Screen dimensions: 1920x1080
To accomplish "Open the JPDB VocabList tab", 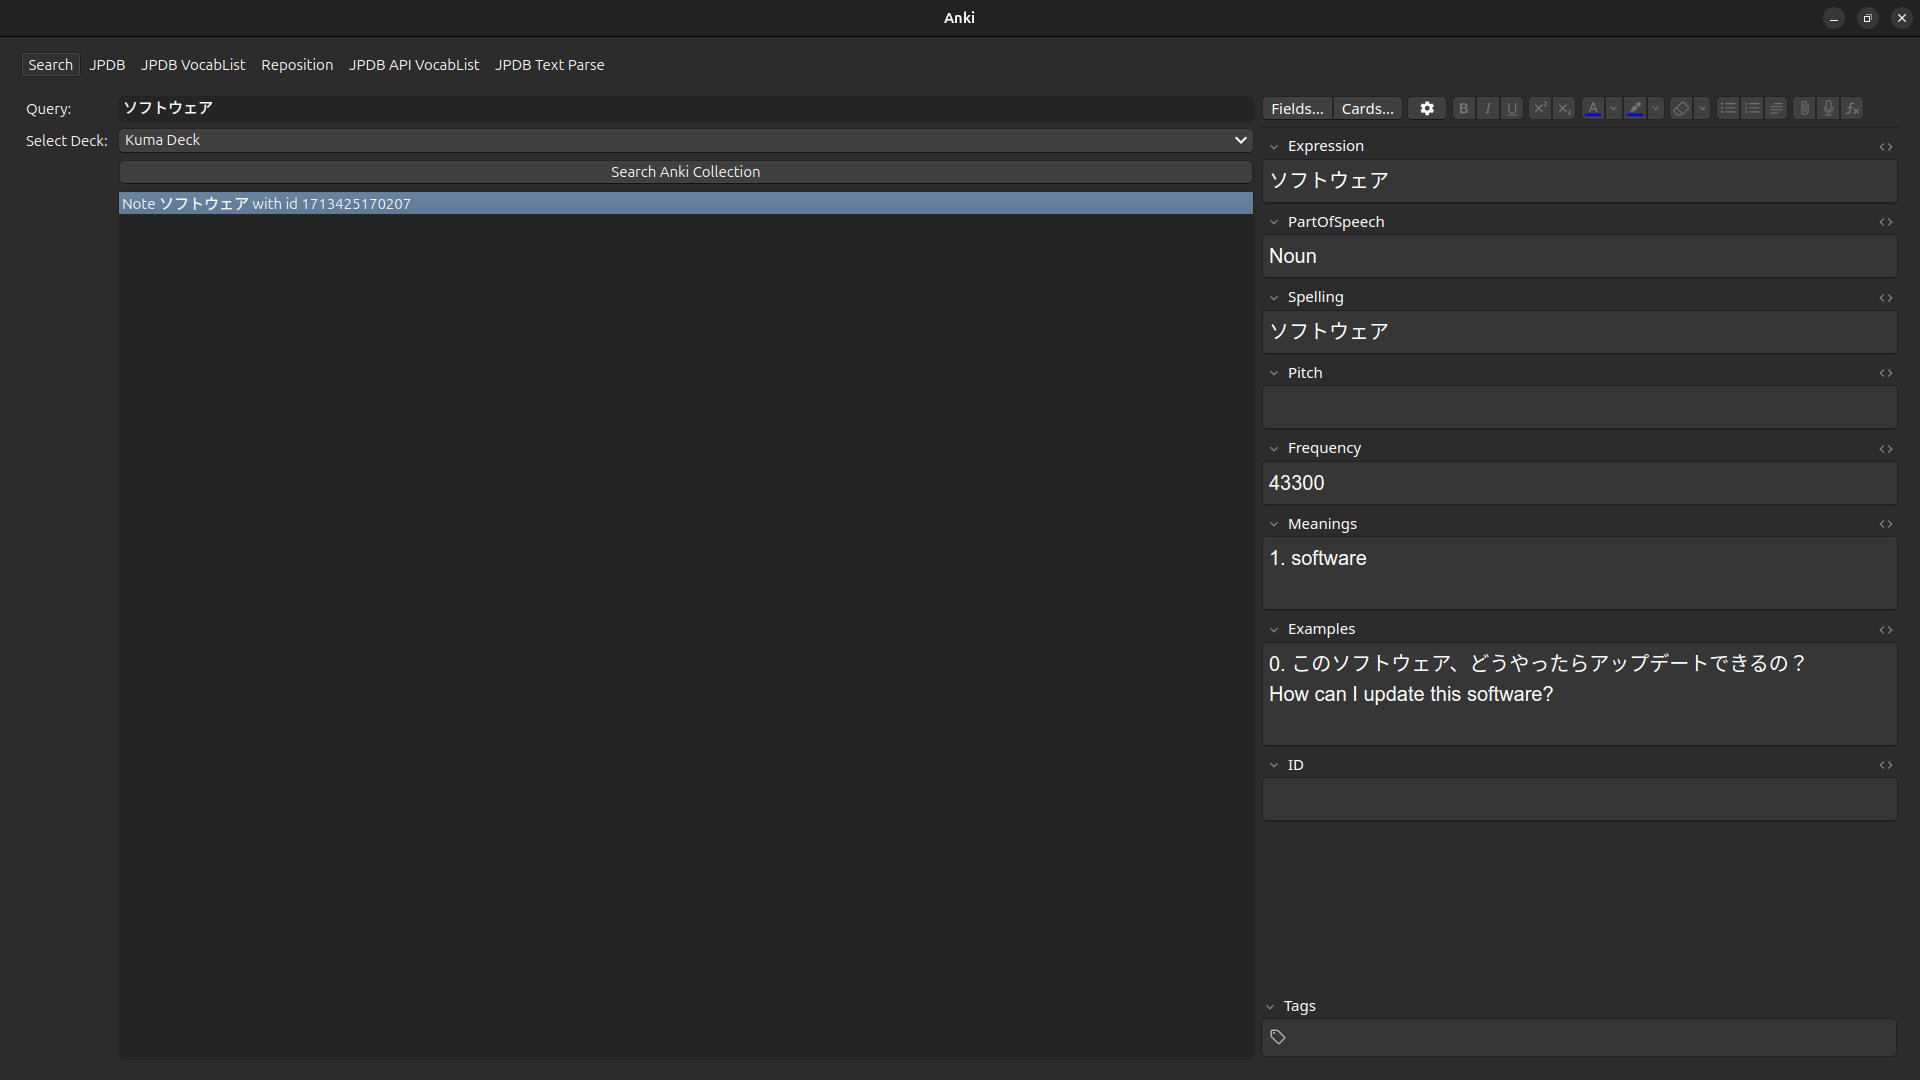I will click(x=193, y=65).
